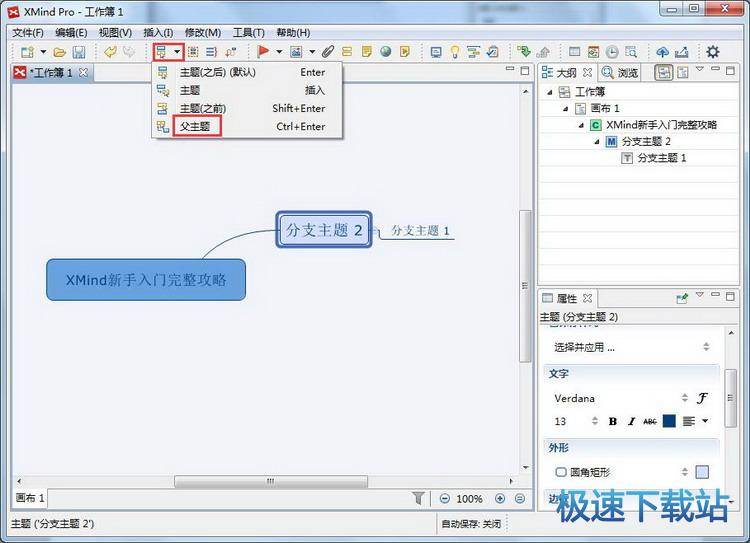
Task: Select the central XMind新手入门完整攻略 topic
Action: [x=146, y=280]
